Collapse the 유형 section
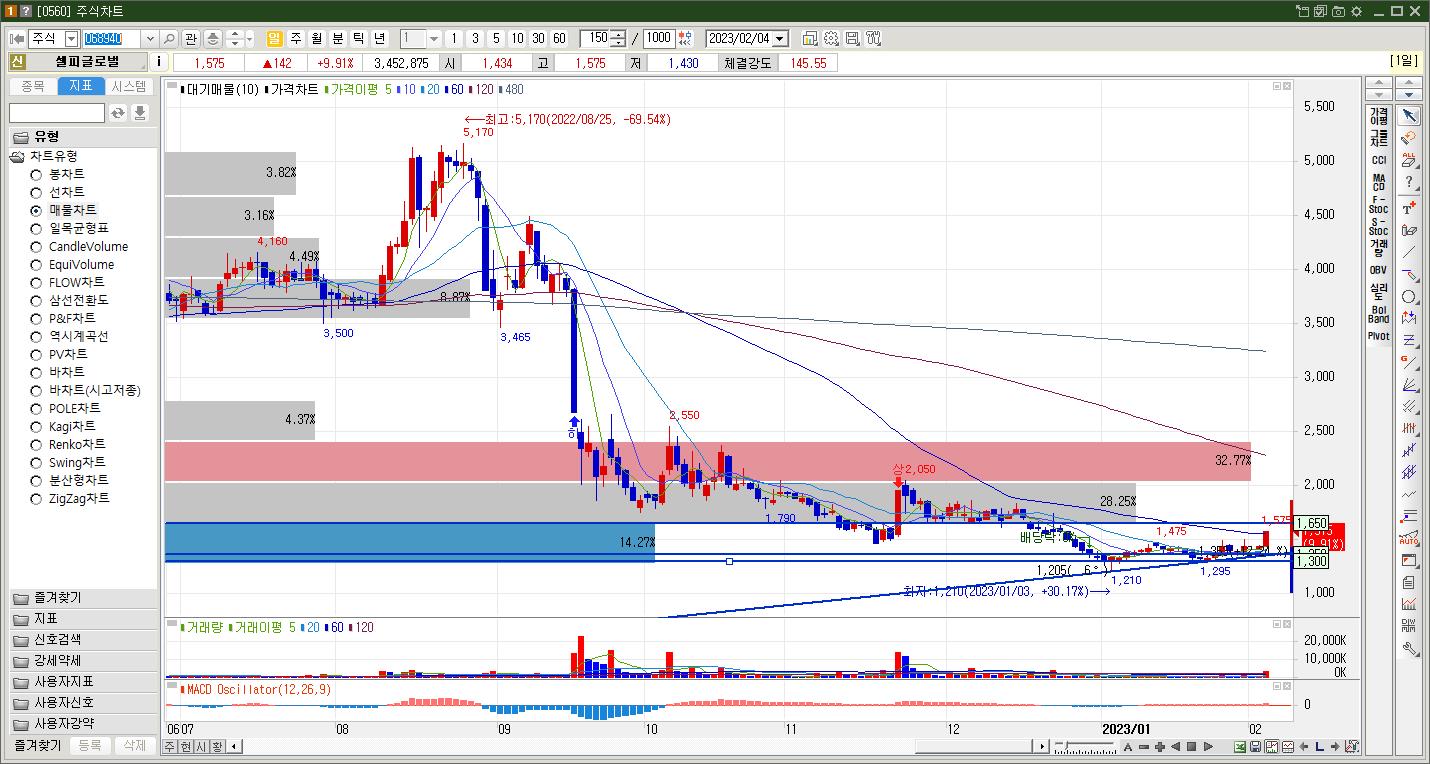1430x764 pixels. pos(84,136)
